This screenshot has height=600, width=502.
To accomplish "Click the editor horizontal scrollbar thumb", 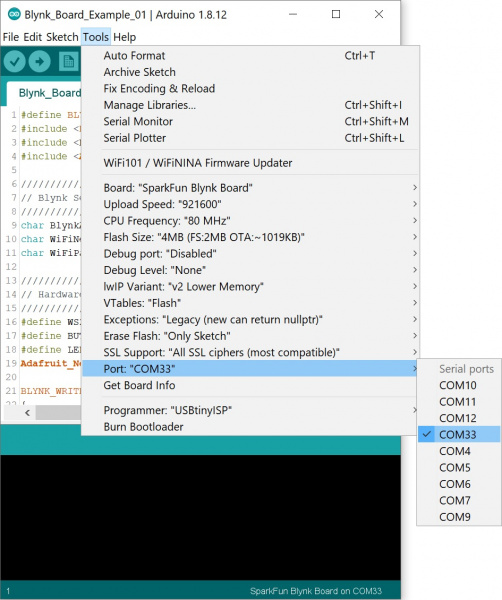I will (x=58, y=412).
